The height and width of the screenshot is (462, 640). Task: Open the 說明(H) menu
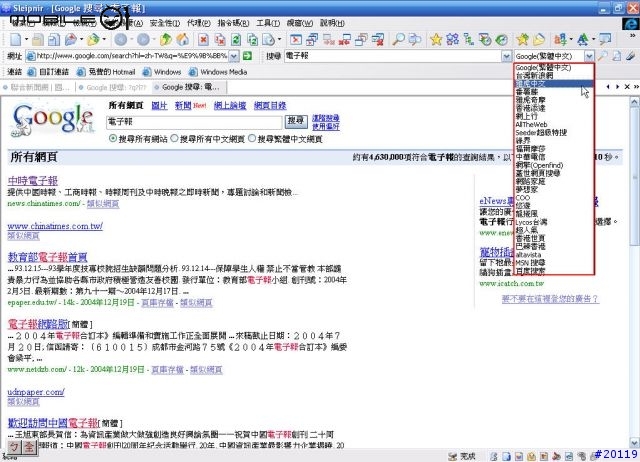[x=332, y=23]
